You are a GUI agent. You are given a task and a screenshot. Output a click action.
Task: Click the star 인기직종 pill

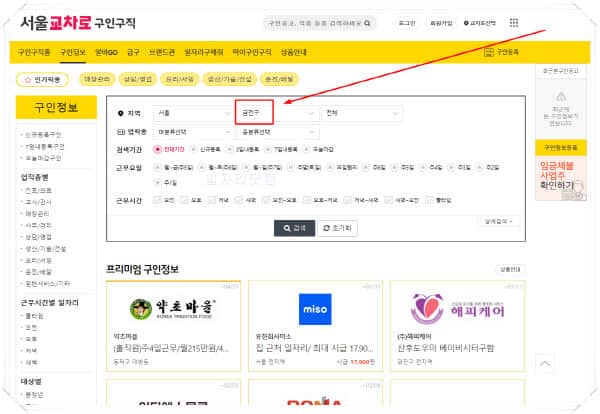[42, 80]
